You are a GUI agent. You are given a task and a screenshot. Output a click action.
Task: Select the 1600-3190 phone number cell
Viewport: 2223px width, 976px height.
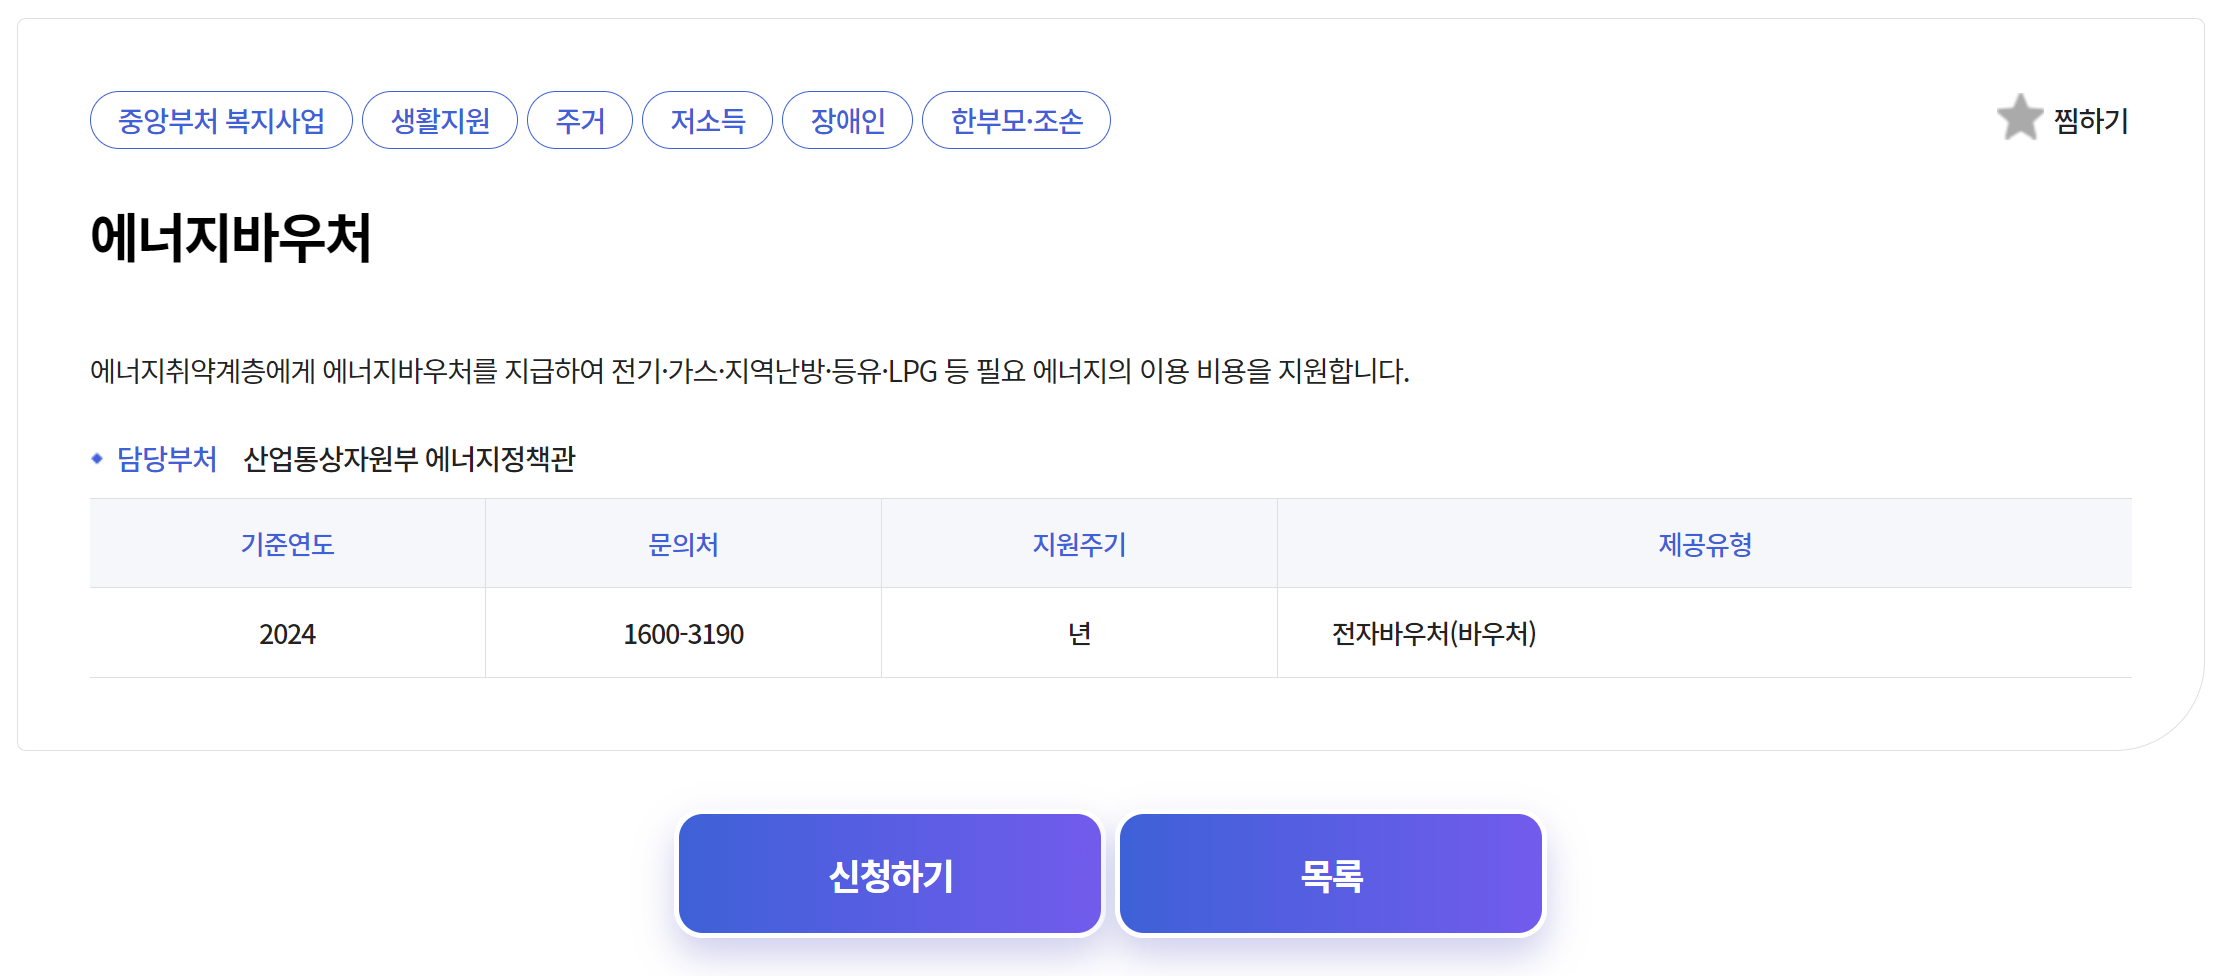(683, 632)
